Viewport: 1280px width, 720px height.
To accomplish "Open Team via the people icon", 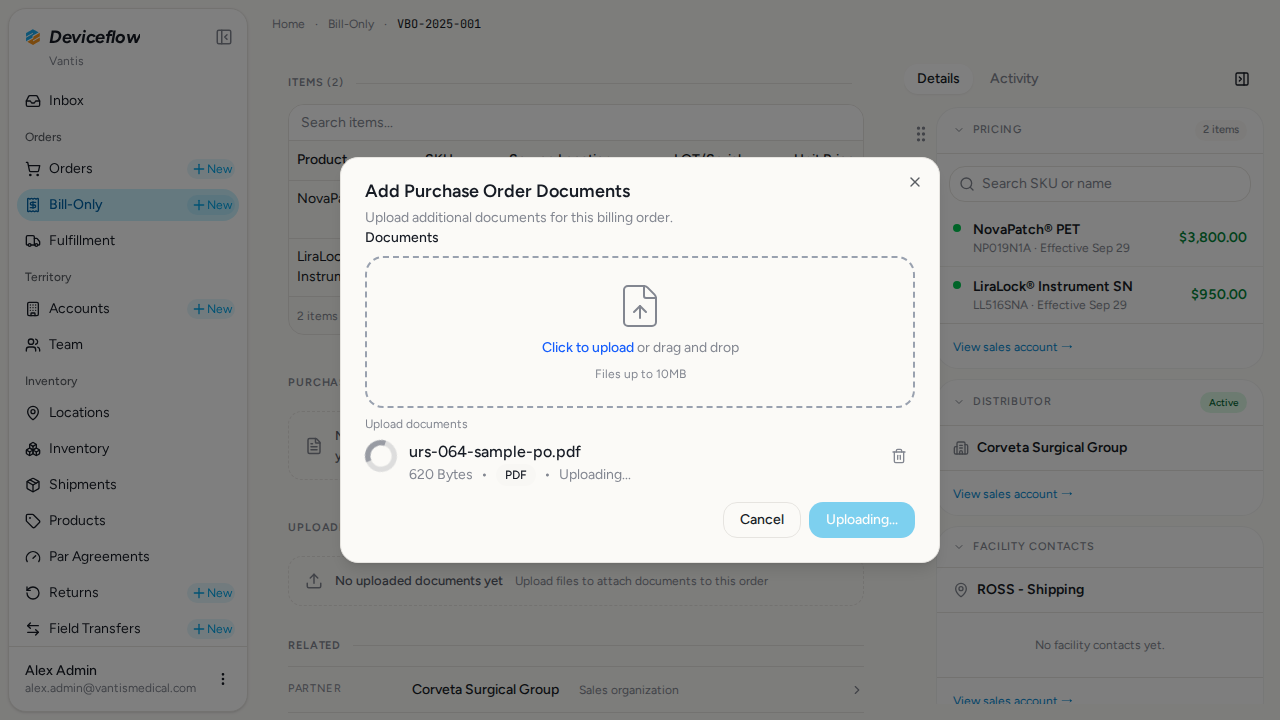I will point(33,345).
